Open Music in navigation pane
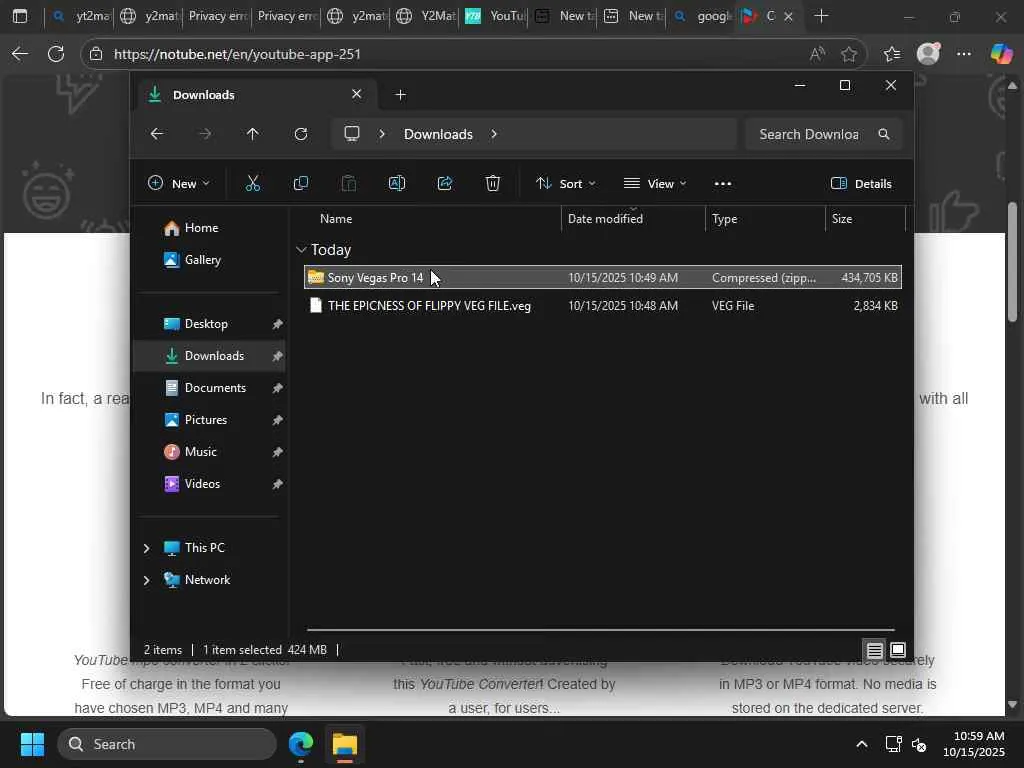1024x768 pixels. tap(209, 452)
